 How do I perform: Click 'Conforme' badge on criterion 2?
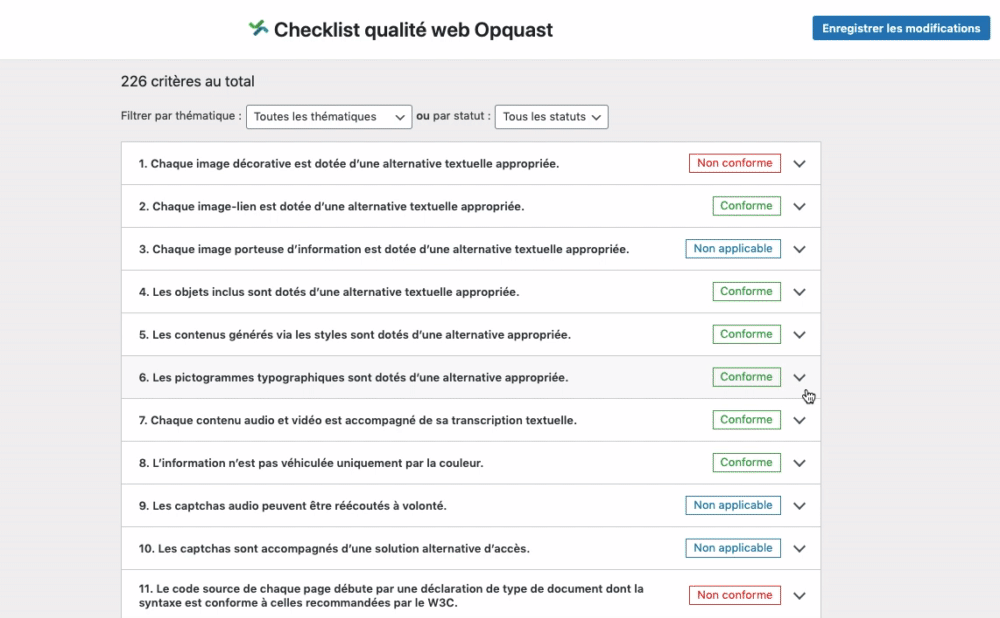pos(746,206)
